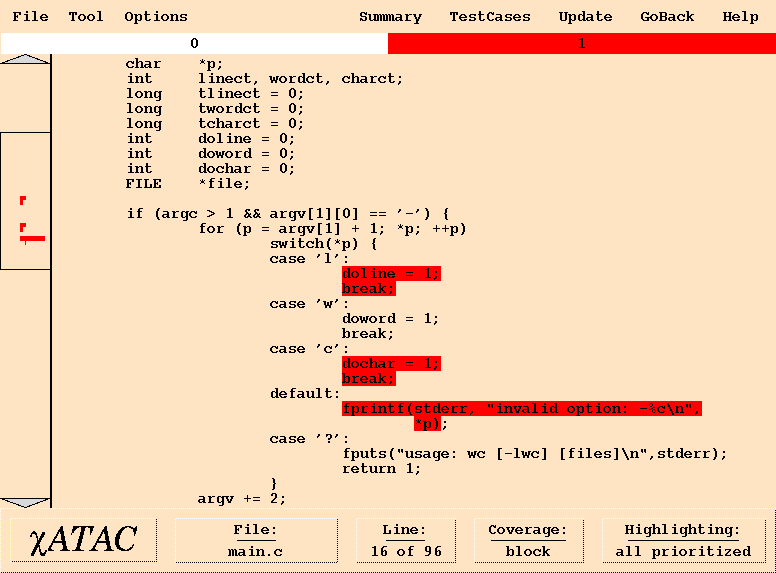
Task: Click the Highlighting: all prioritized box
Action: pos(682,540)
